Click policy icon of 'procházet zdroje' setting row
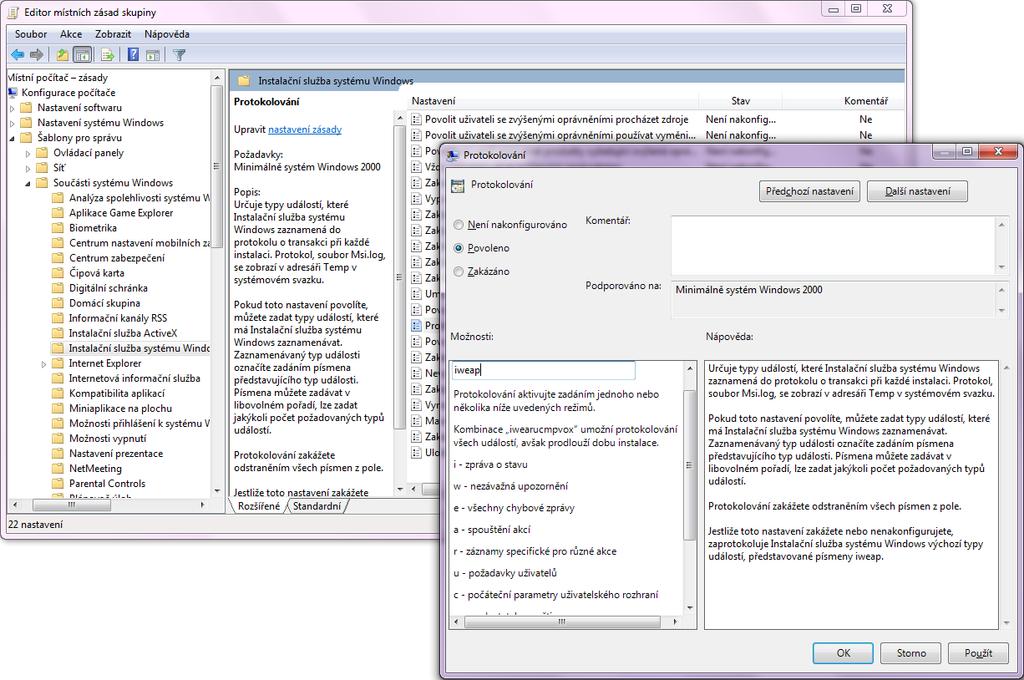Image resolution: width=1024 pixels, height=680 pixels. point(417,120)
